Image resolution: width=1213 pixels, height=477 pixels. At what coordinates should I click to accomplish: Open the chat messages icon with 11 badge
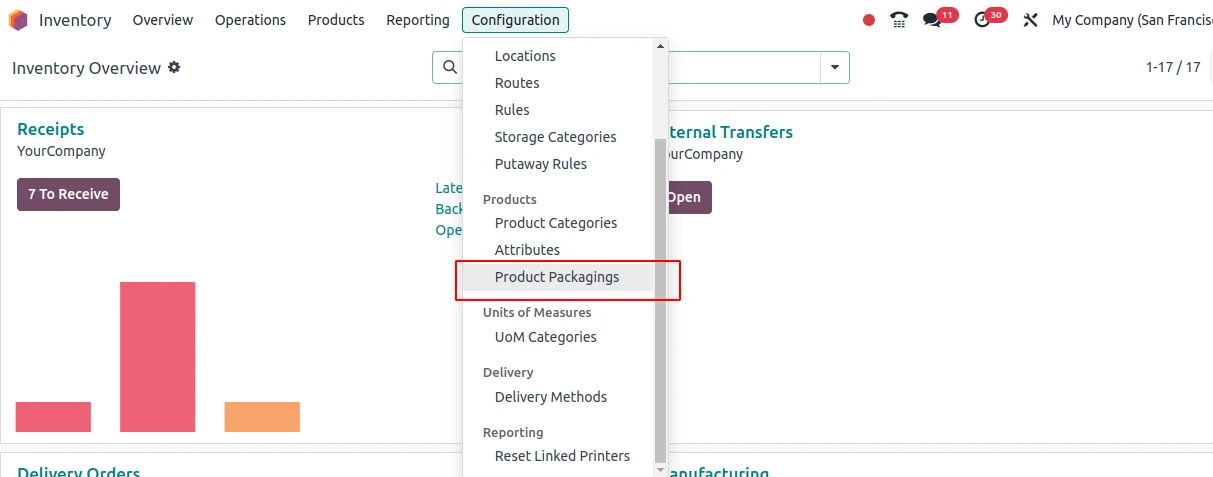pos(932,20)
